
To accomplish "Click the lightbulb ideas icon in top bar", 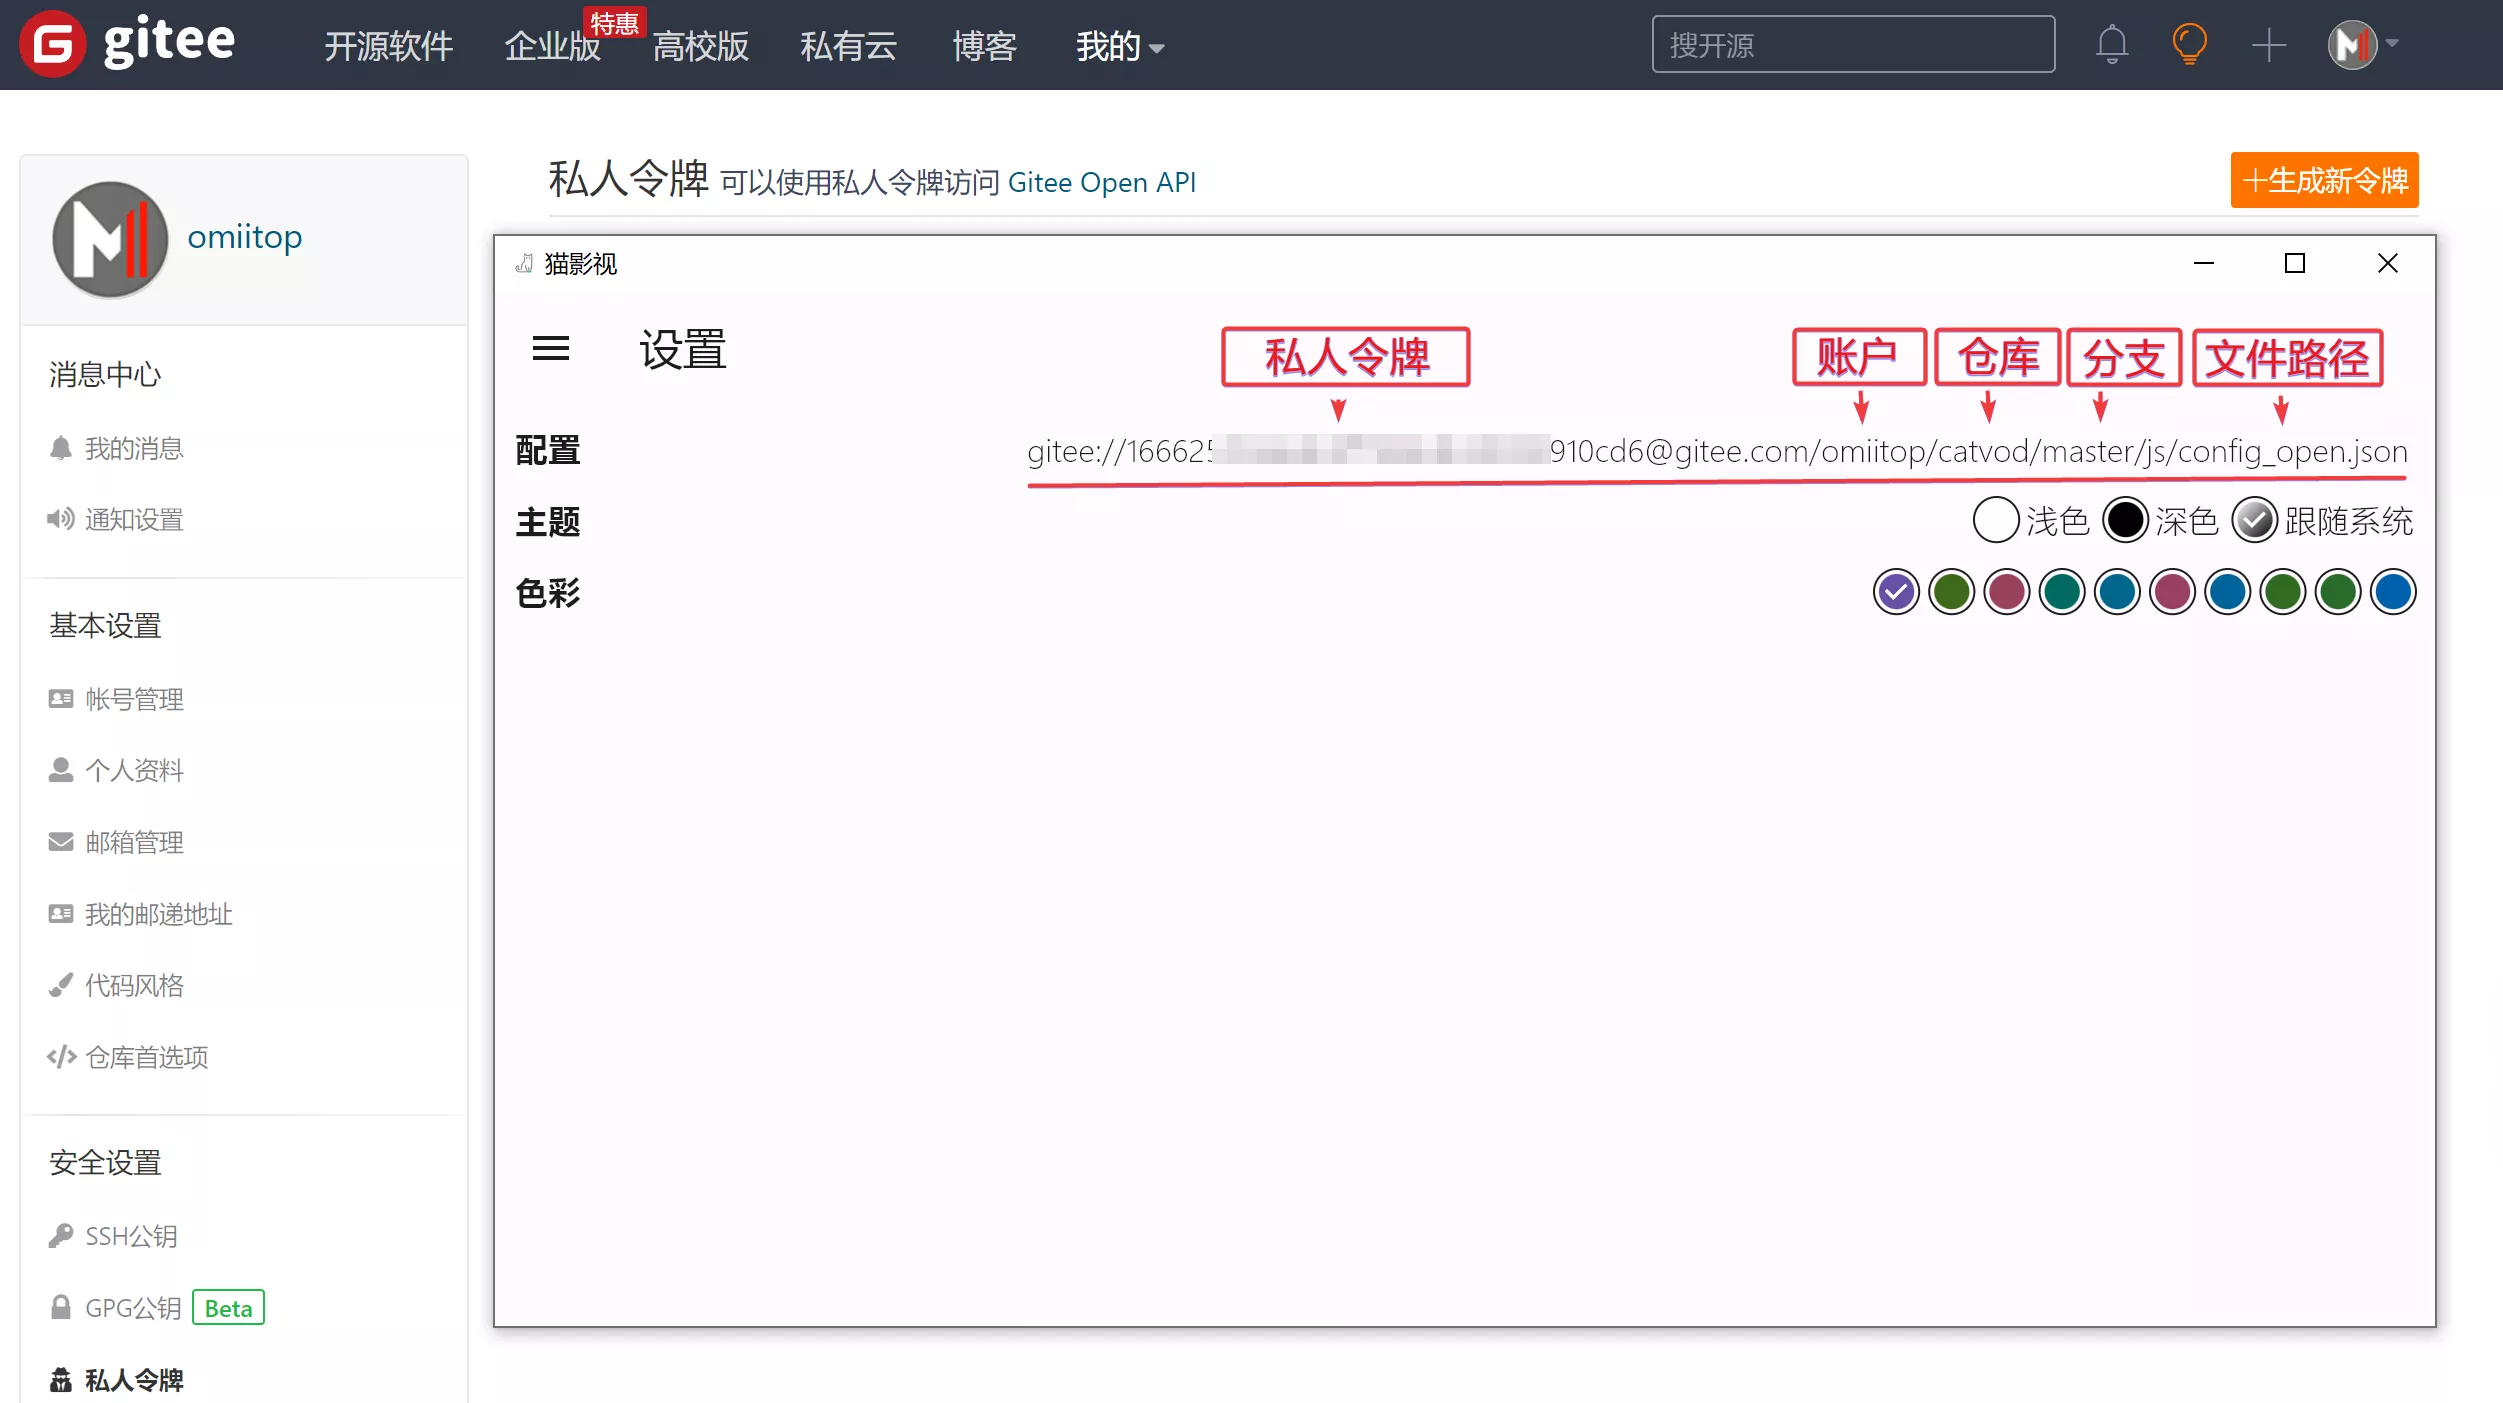I will [x=2190, y=44].
